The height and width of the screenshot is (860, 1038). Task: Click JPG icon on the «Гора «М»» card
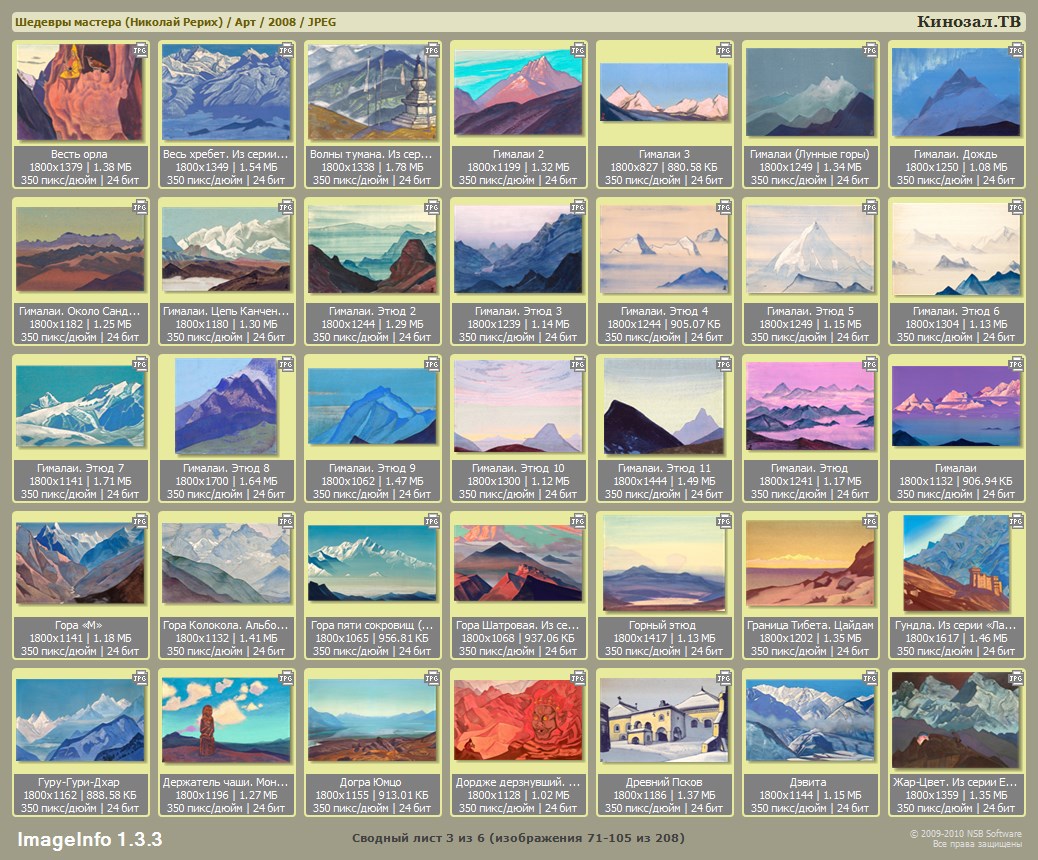[x=140, y=521]
